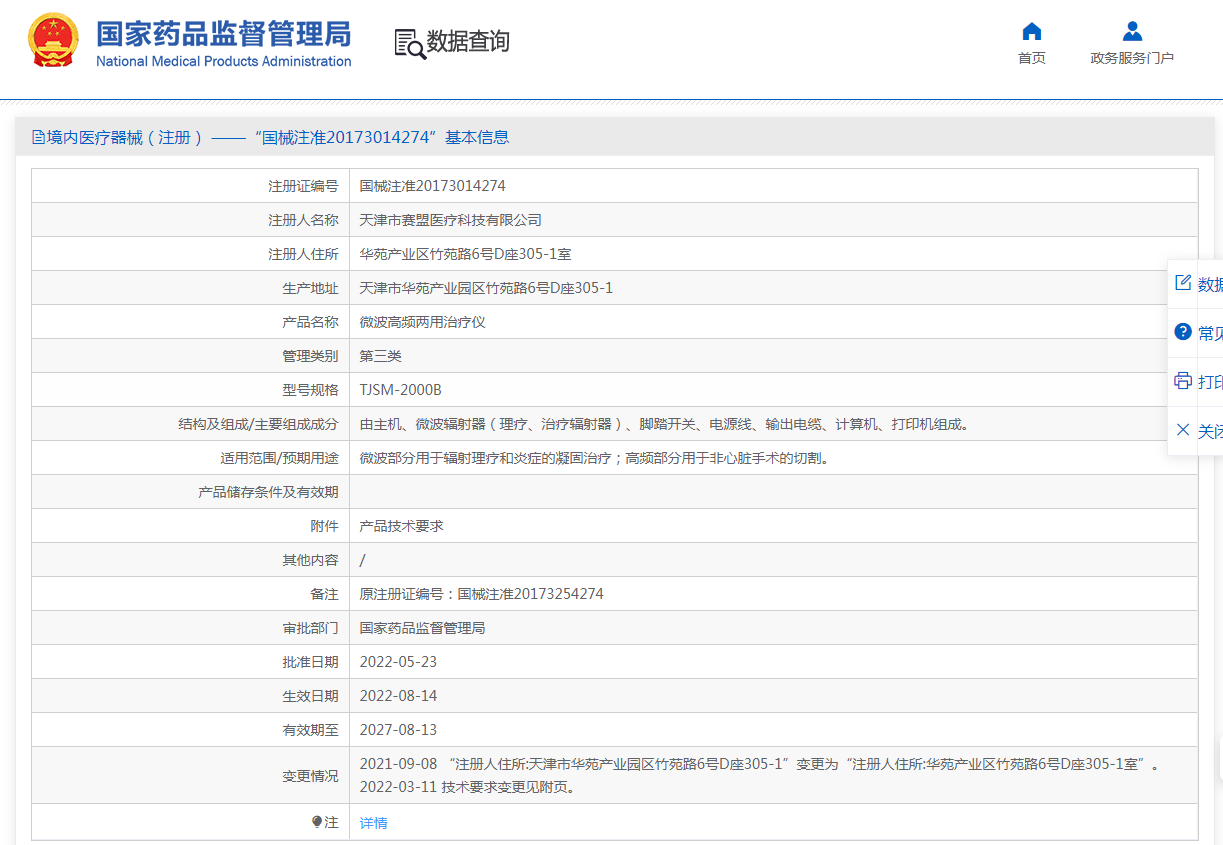The image size is (1223, 845).
Task: Click the 注册人名称 label cell
Action: 191,220
